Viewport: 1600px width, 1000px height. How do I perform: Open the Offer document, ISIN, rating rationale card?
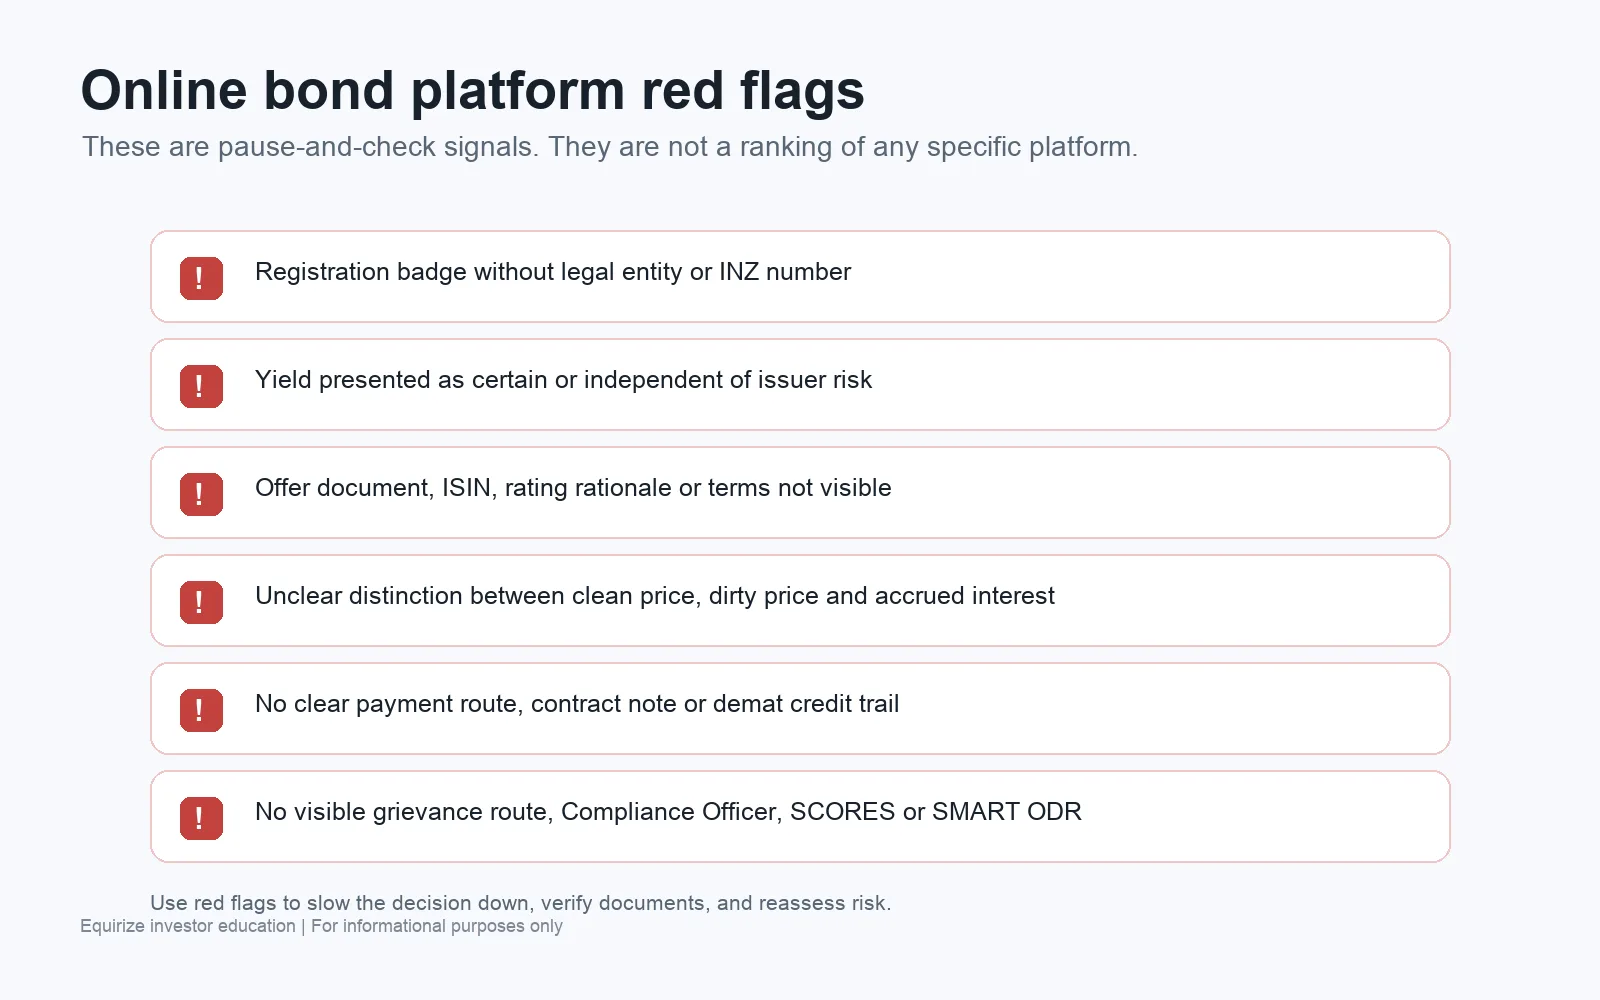(x=800, y=493)
